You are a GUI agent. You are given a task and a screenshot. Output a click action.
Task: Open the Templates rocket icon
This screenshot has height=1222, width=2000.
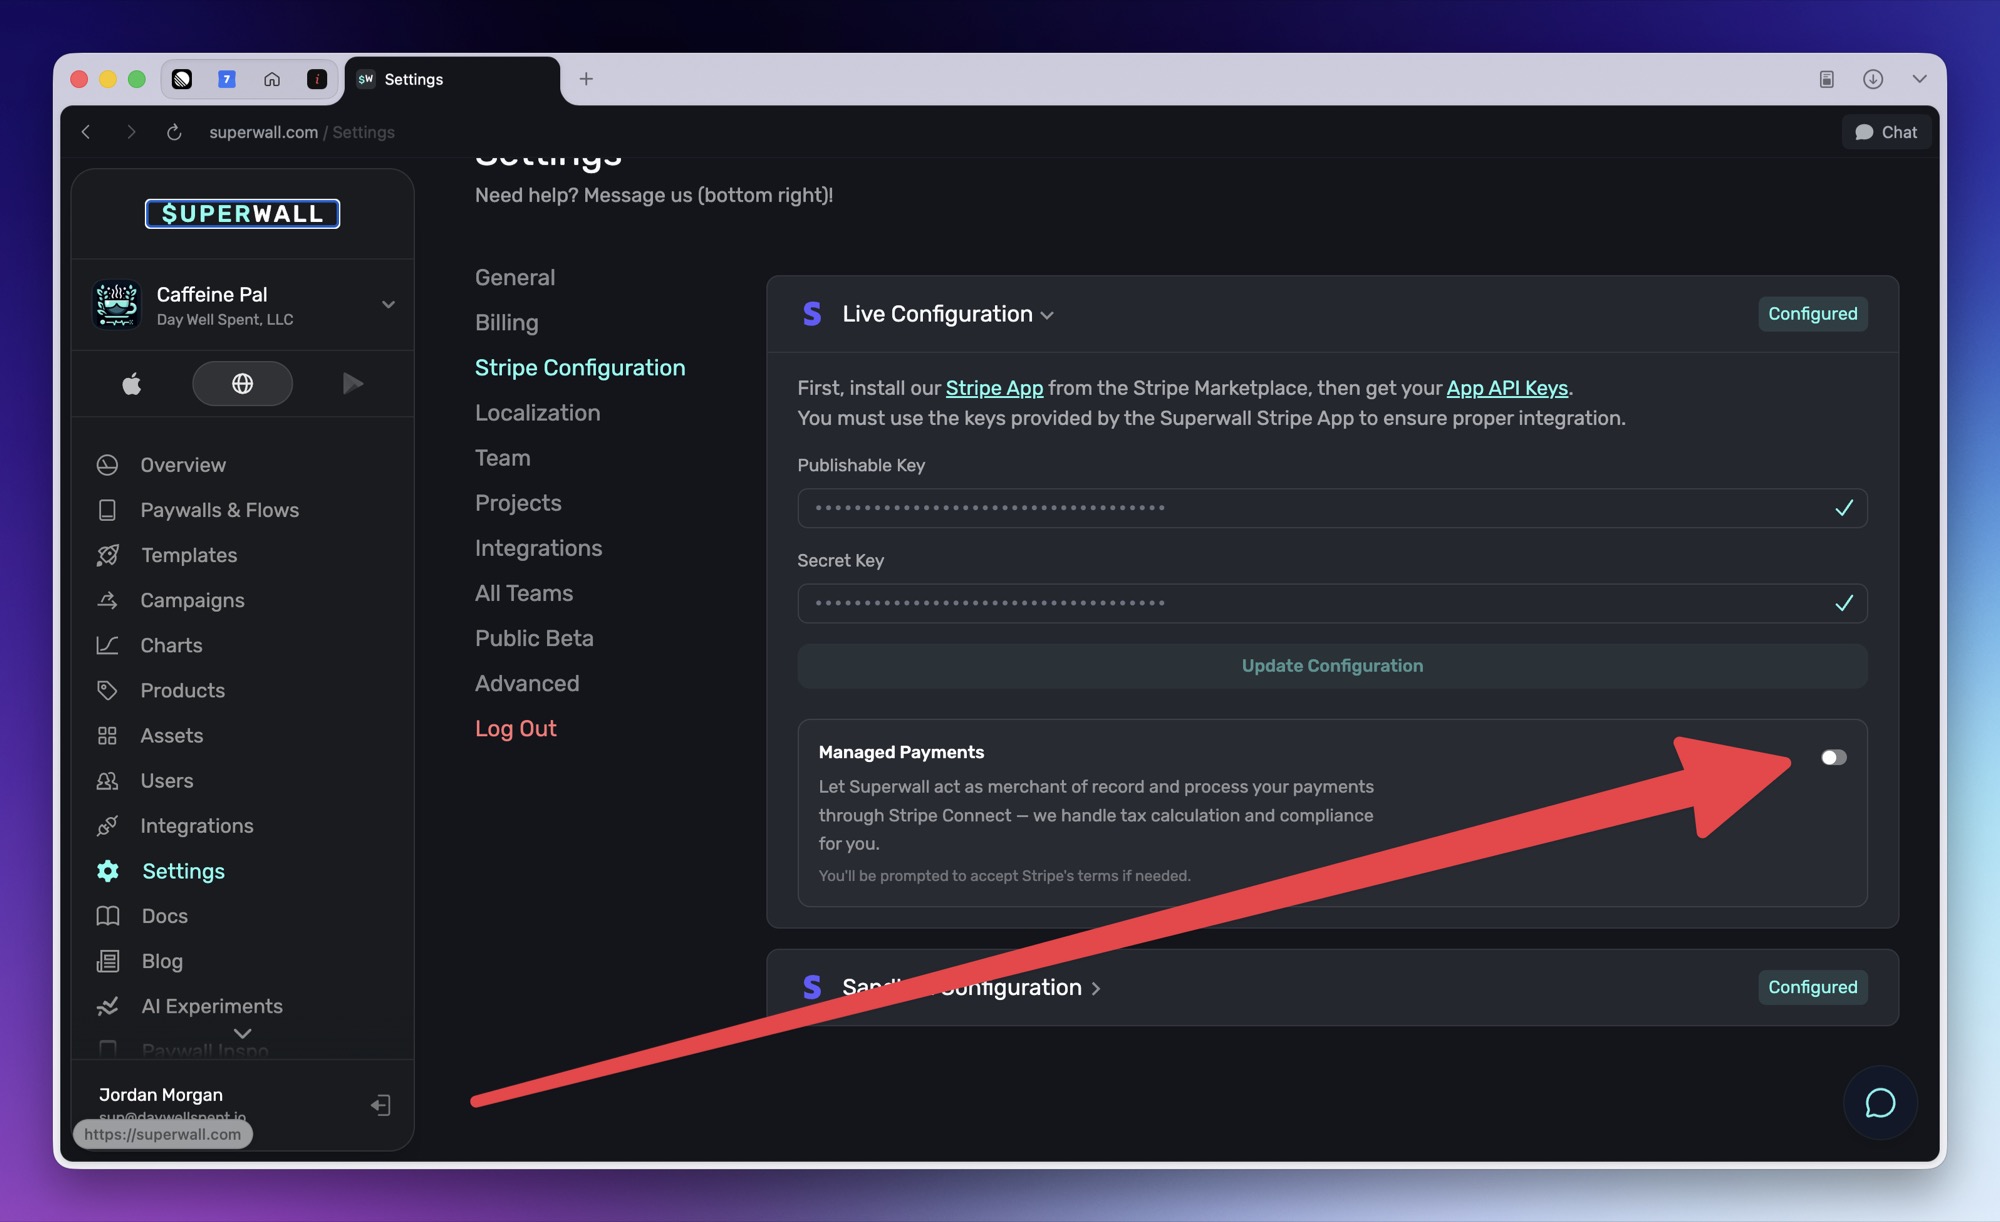pos(108,555)
